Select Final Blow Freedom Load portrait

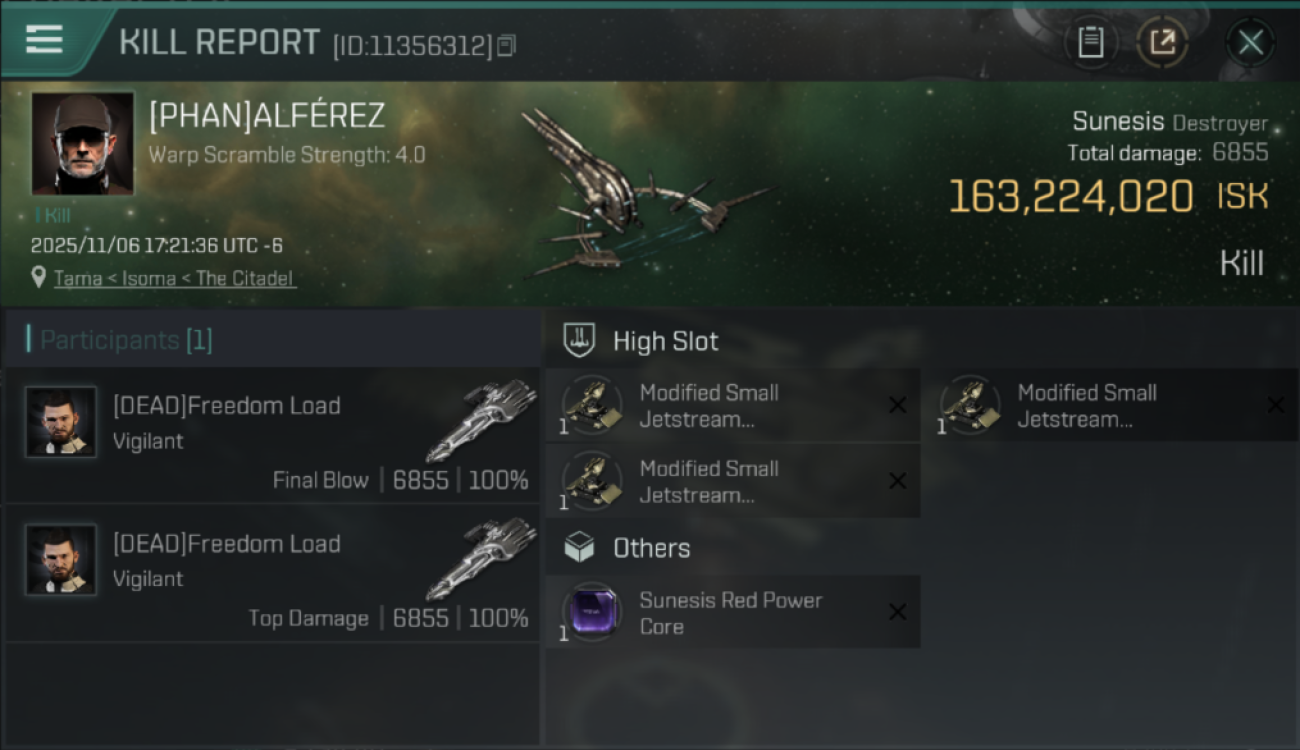click(61, 422)
